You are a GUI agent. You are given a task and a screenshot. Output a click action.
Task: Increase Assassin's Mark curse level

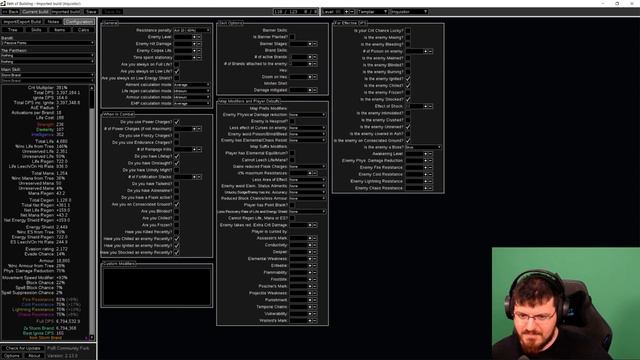pos(310,238)
